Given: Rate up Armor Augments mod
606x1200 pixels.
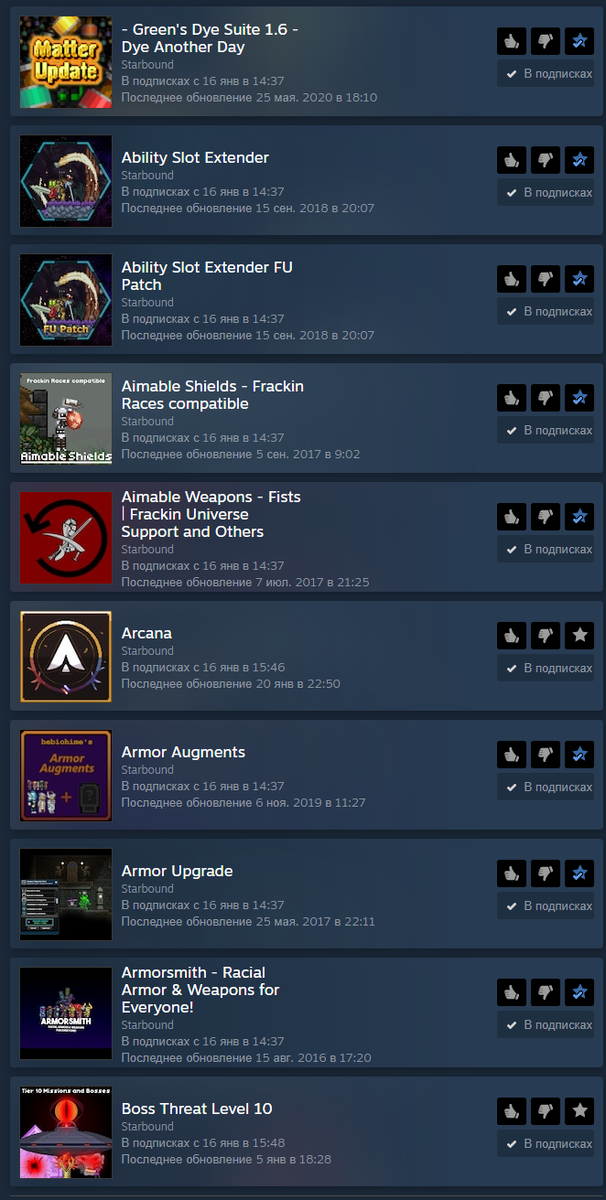Looking at the screenshot, I should pyautogui.click(x=511, y=755).
